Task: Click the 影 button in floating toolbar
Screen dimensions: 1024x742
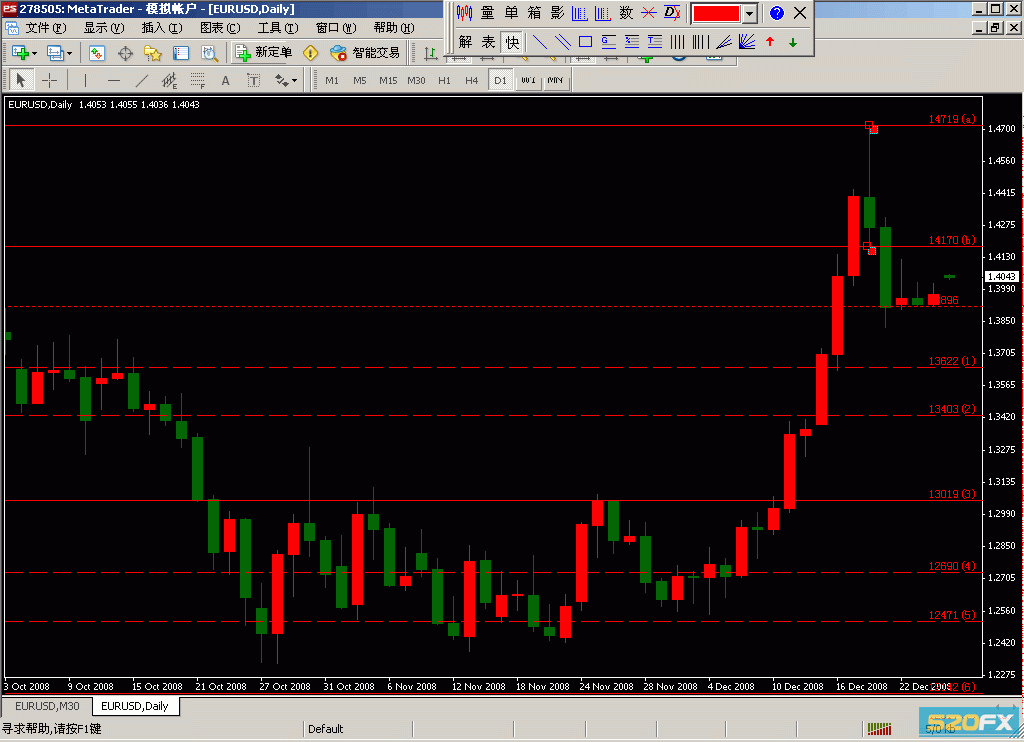Action: pos(557,13)
